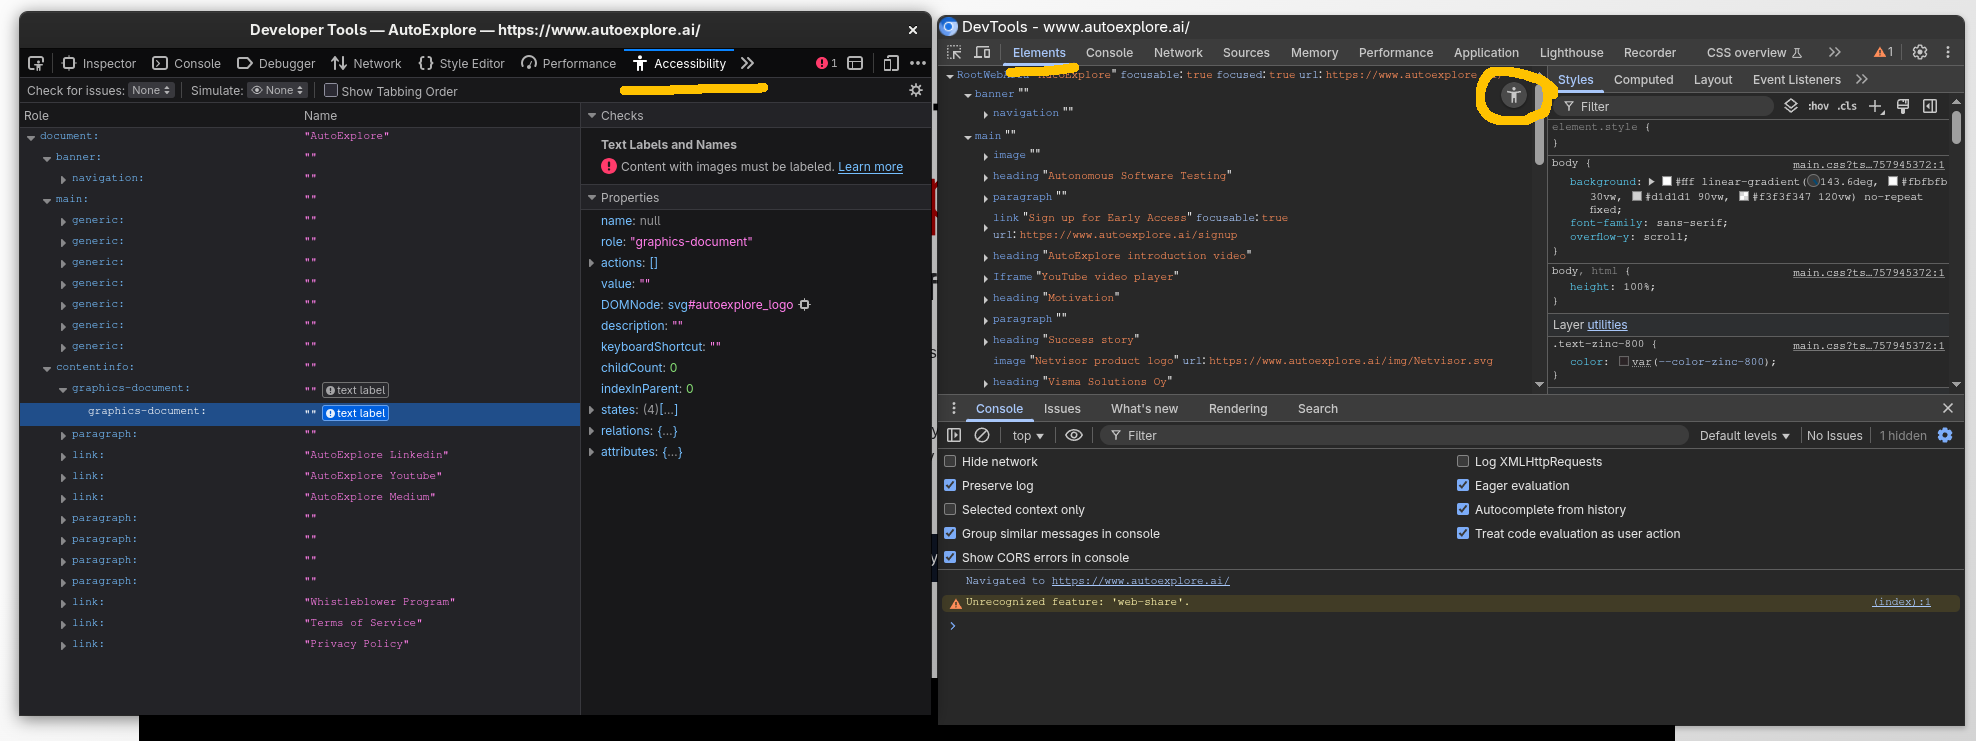Open the Lighthouse tab
Screen dimensions: 1976x741
tap(1571, 53)
